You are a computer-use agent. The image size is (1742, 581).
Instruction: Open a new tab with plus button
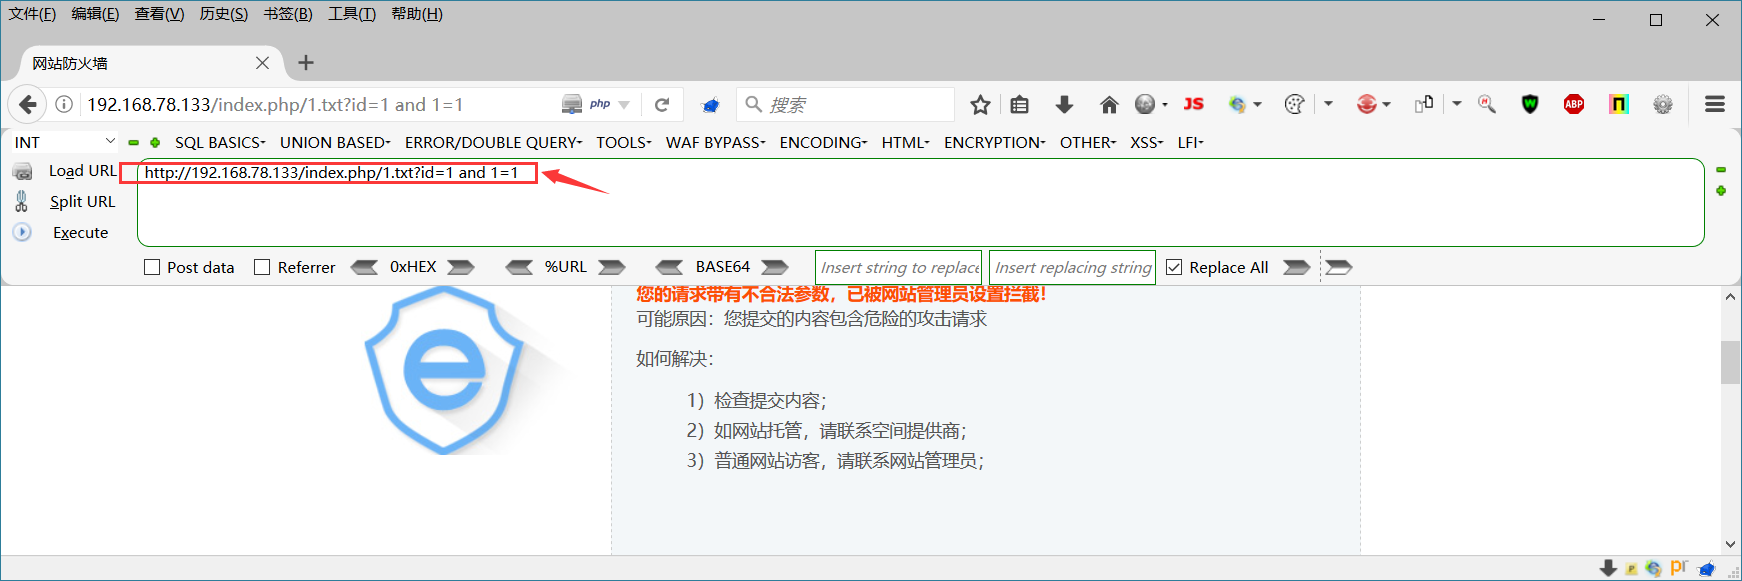click(x=306, y=63)
